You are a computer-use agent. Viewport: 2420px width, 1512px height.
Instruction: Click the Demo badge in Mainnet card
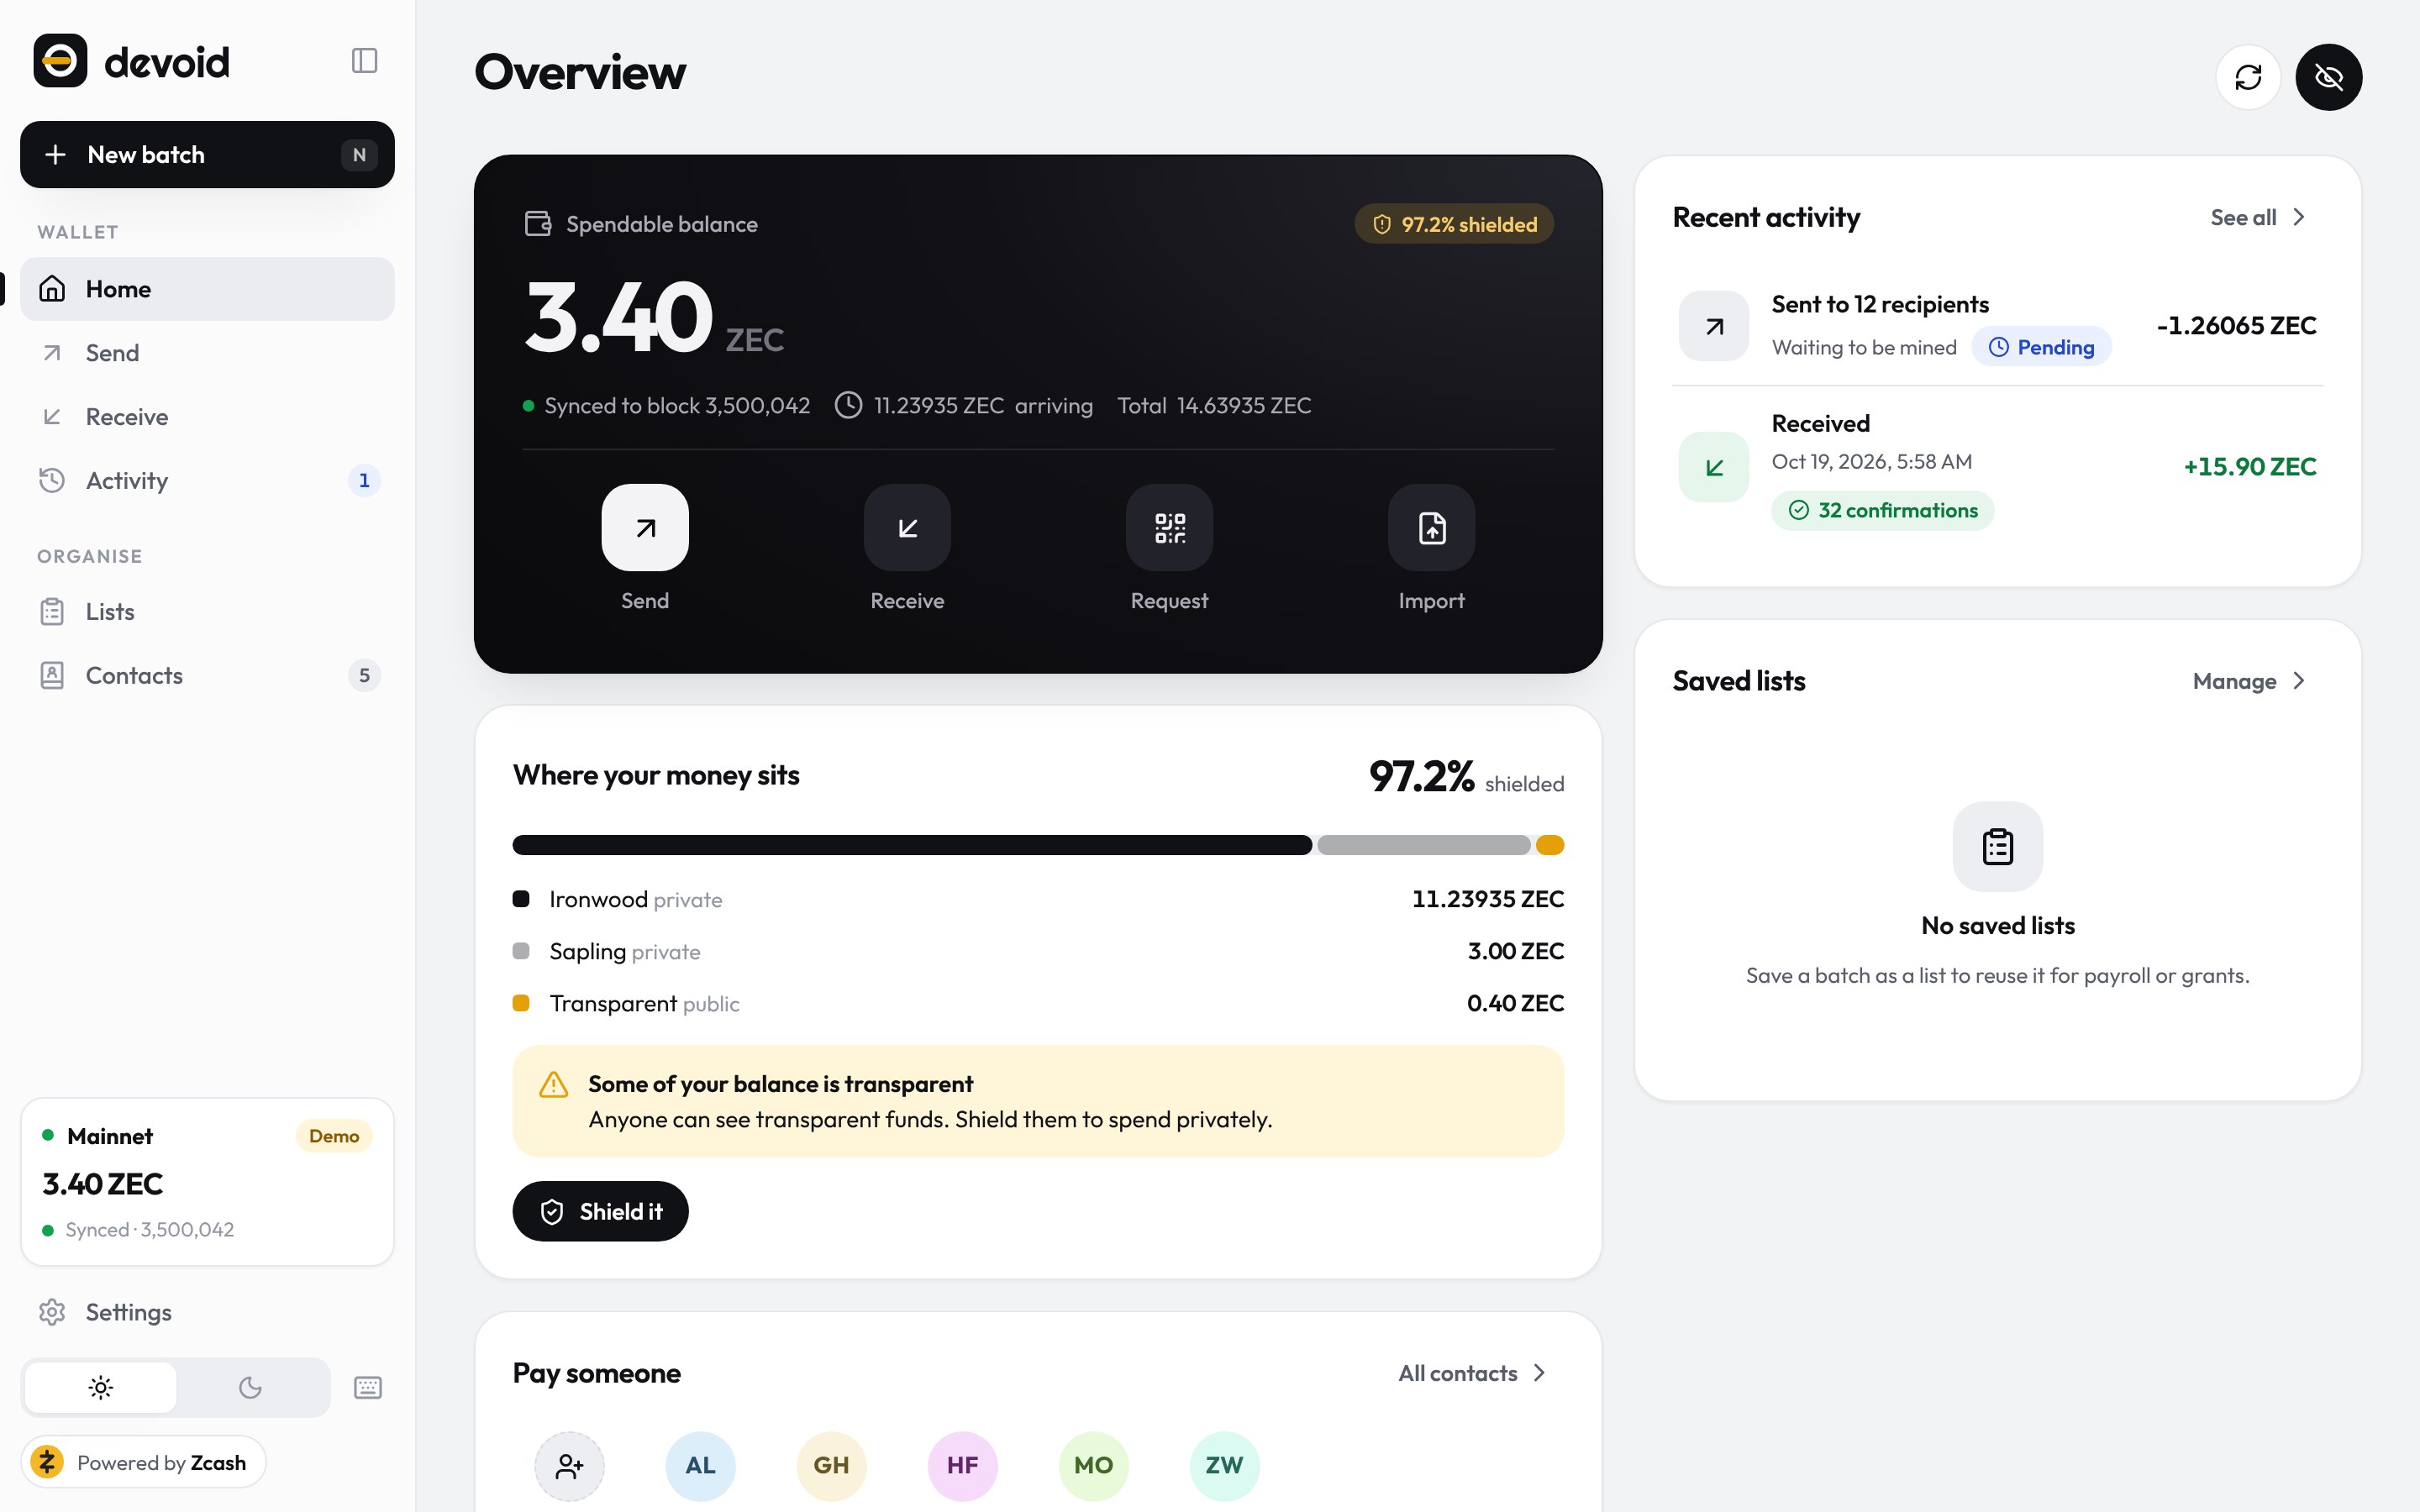pyautogui.click(x=334, y=1137)
